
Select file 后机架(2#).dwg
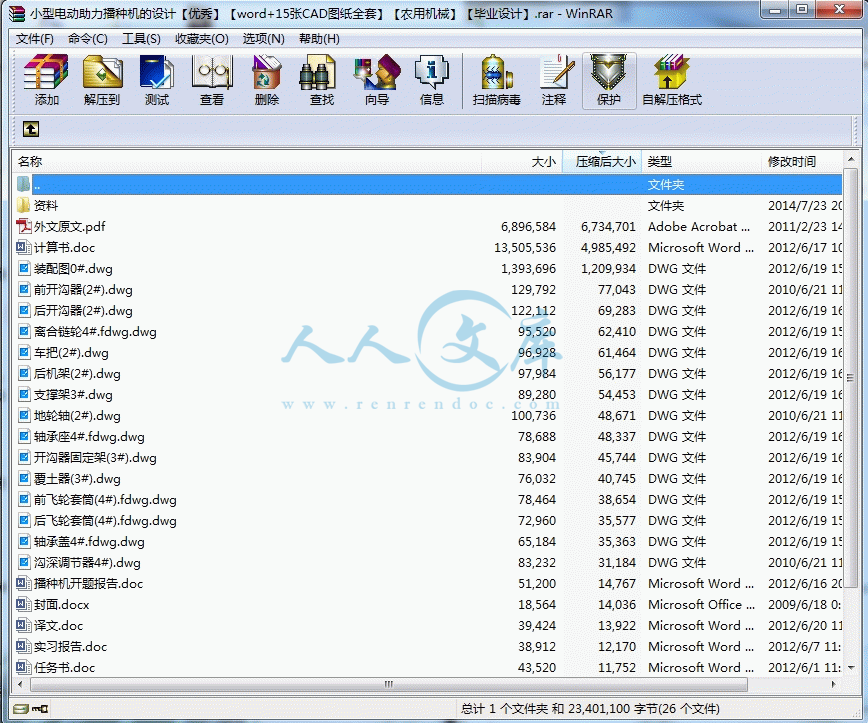[x=77, y=374]
